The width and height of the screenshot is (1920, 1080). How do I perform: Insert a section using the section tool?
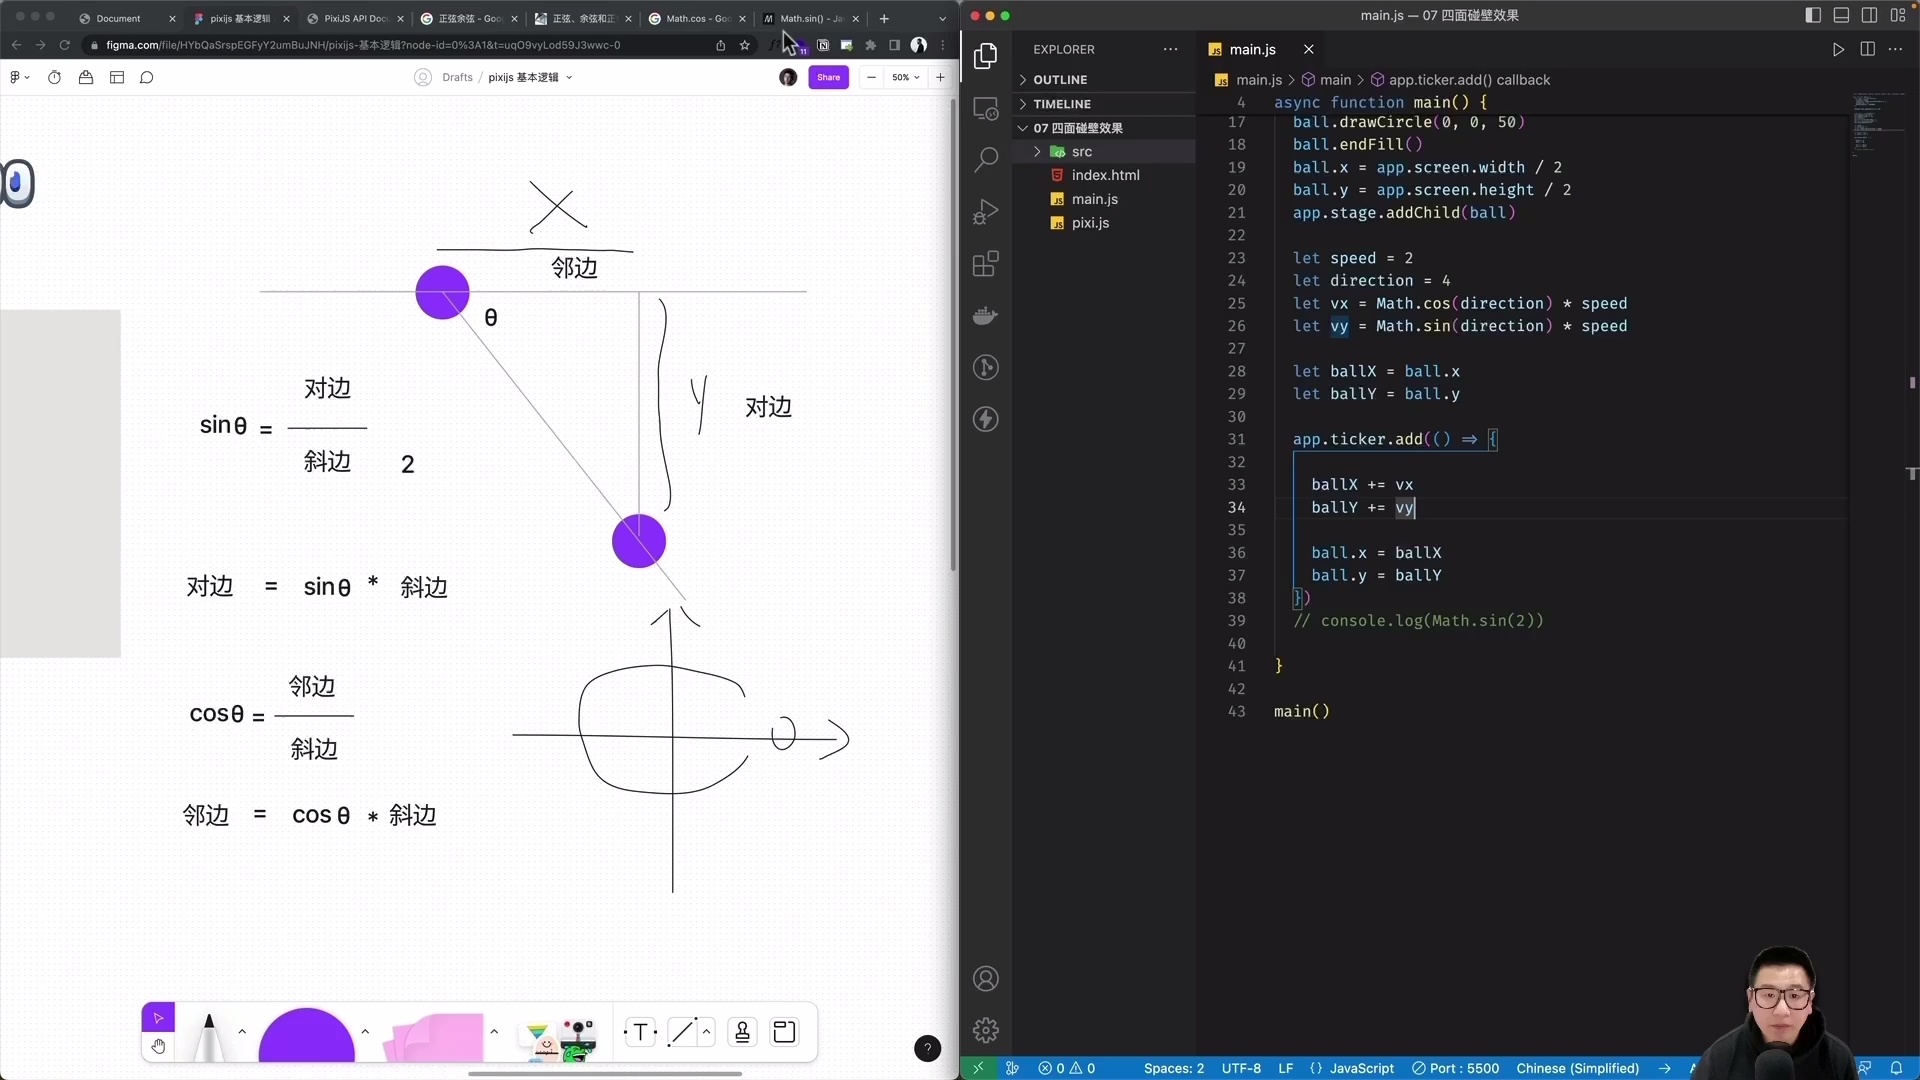(x=785, y=1032)
